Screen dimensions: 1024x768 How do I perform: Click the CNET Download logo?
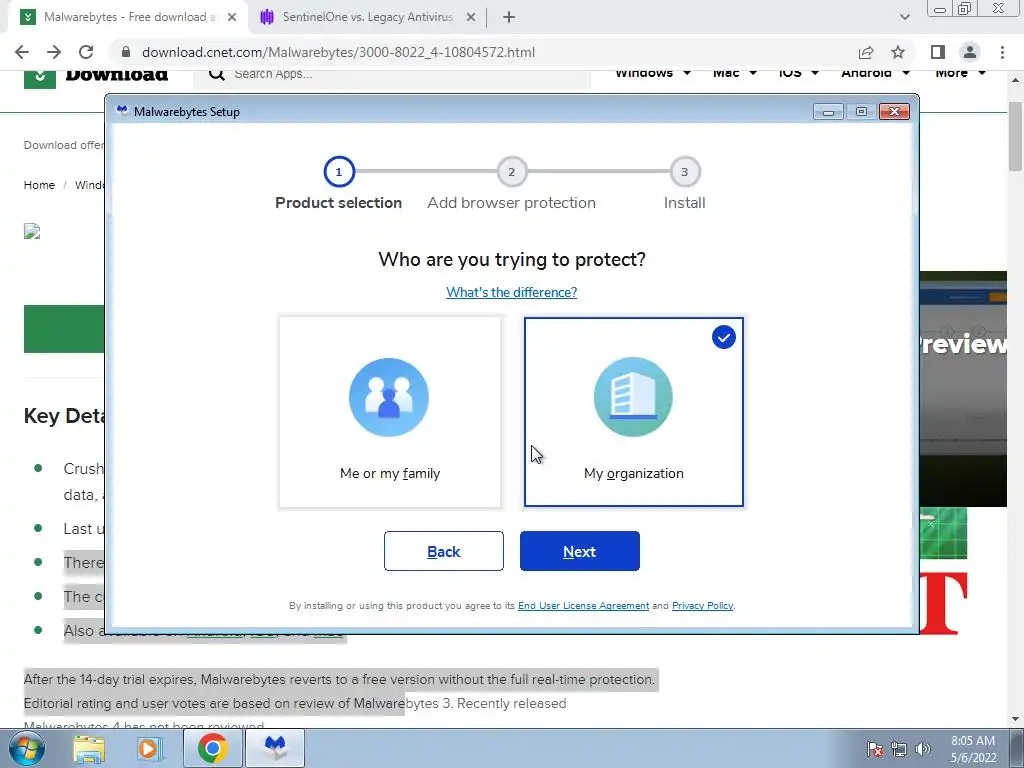pos(96,79)
